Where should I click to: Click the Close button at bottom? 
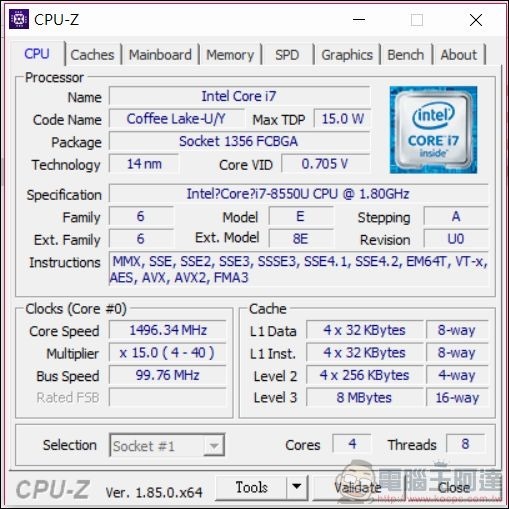453,488
